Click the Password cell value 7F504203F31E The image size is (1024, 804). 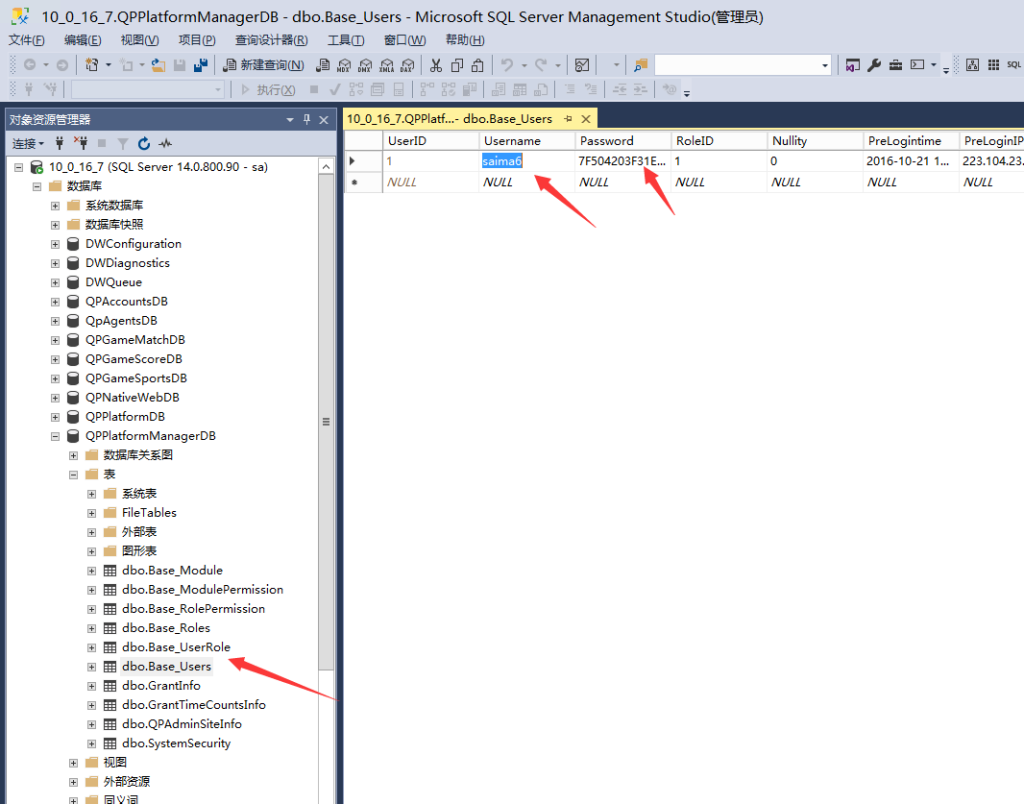(621, 161)
